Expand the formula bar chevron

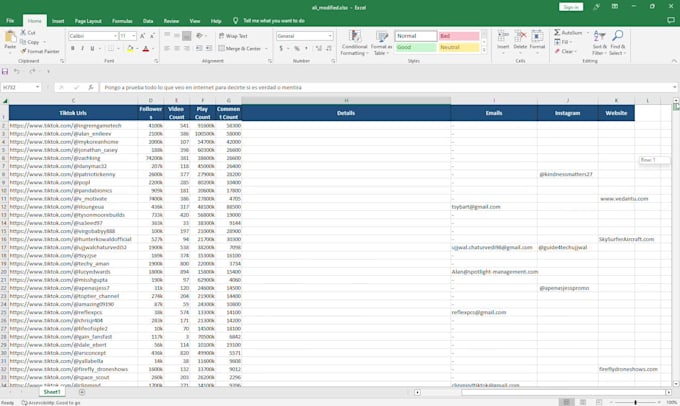coord(674,87)
